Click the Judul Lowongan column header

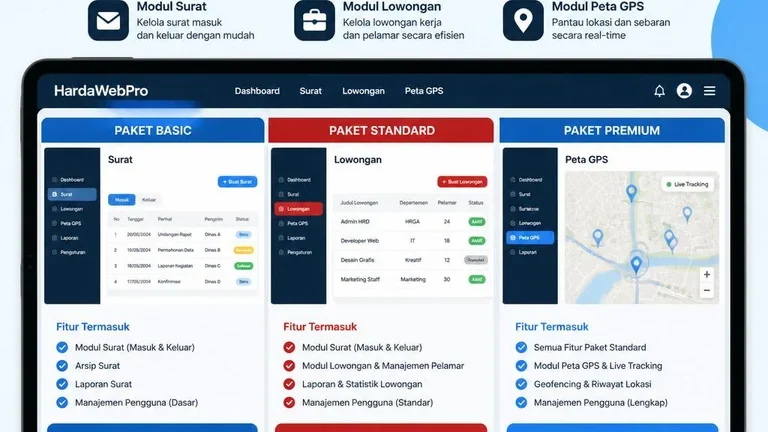click(x=359, y=203)
